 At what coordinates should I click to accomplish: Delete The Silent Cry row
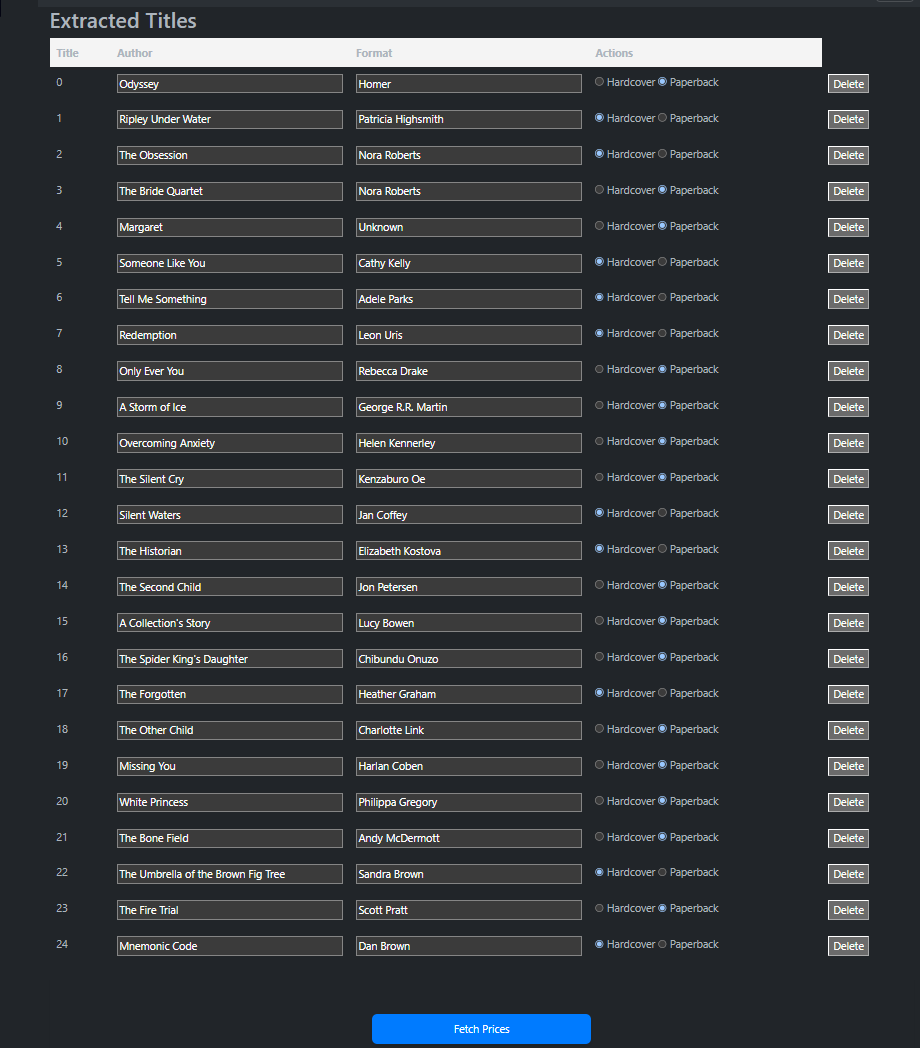[848, 479]
